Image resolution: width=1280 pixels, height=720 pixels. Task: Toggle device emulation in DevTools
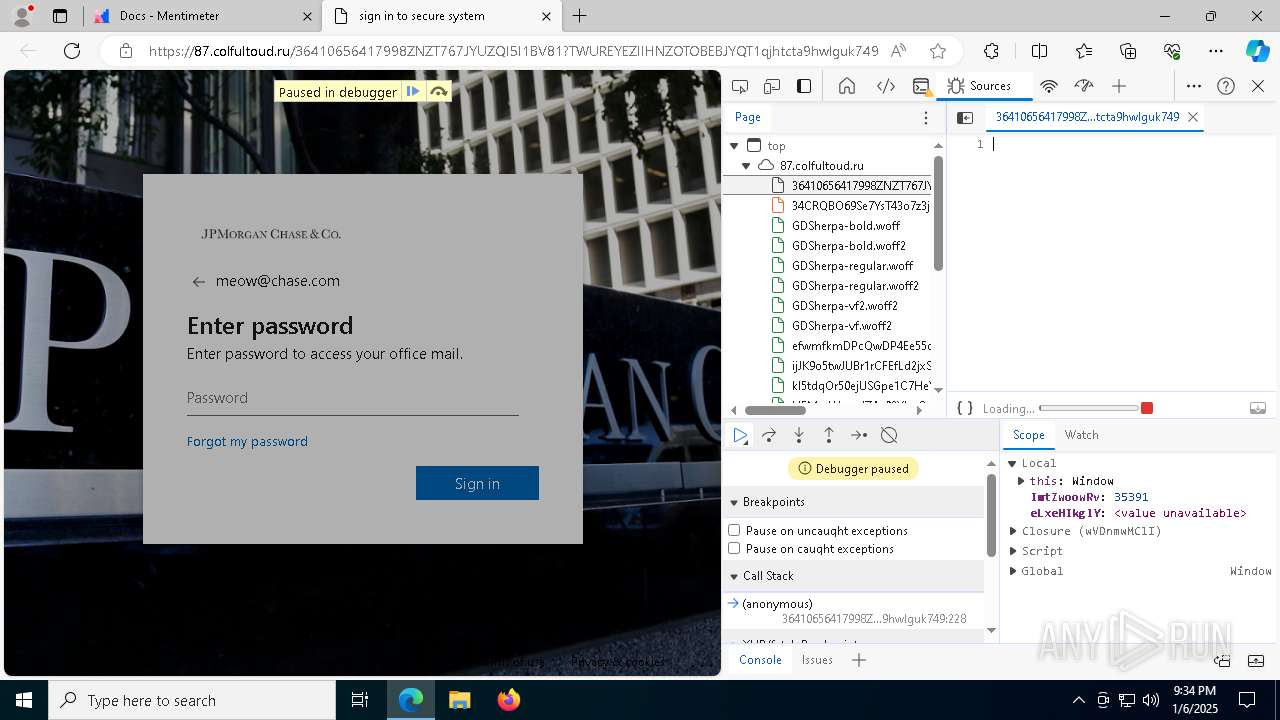[772, 86]
